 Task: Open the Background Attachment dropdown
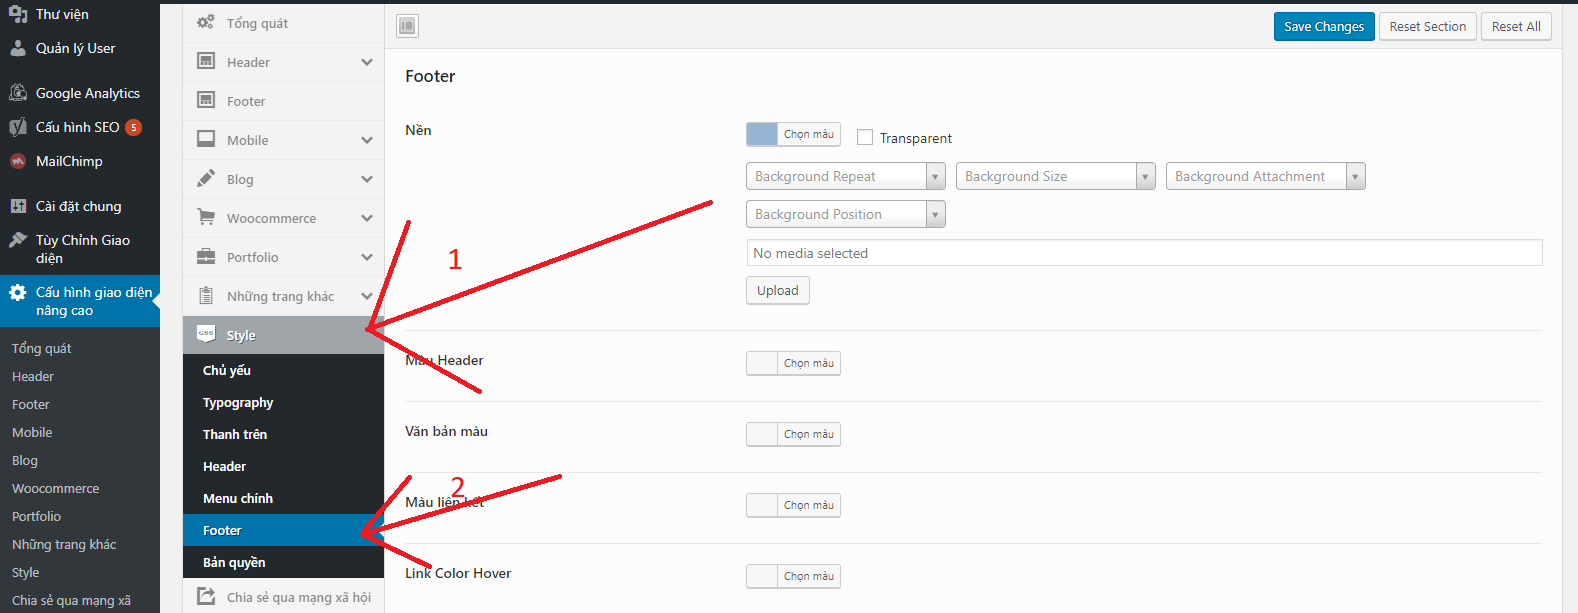(x=1265, y=176)
